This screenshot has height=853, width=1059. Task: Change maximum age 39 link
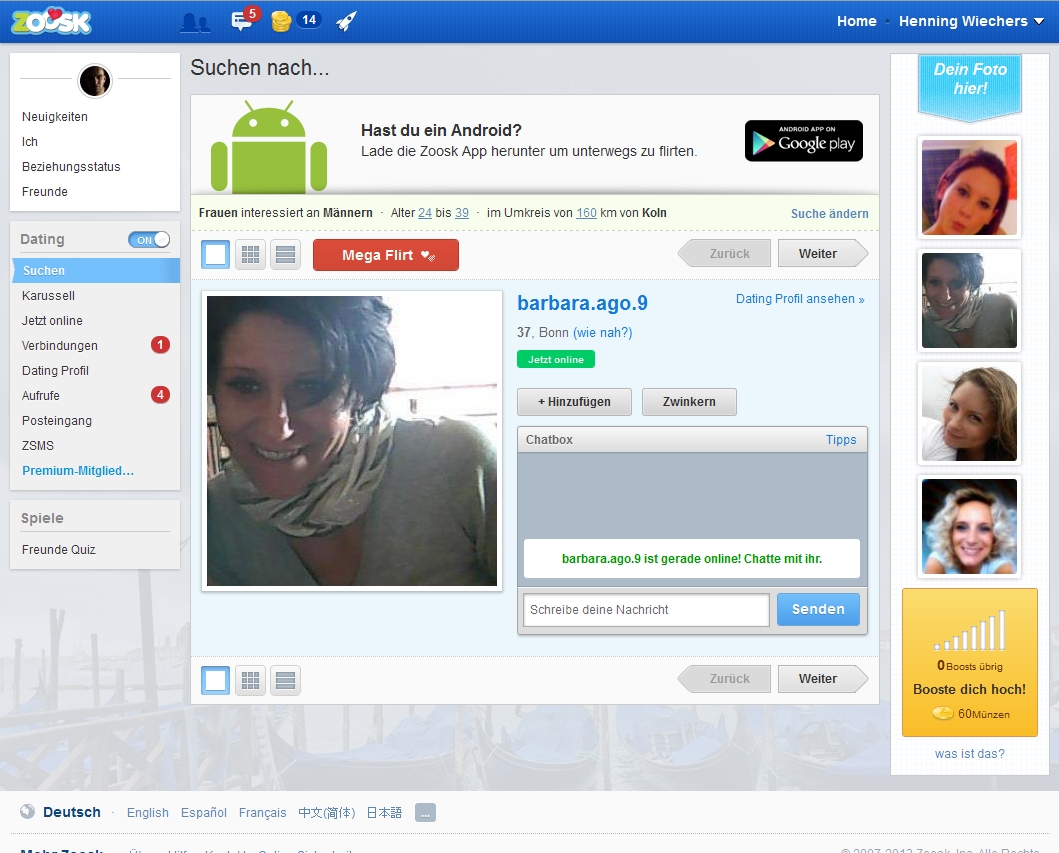(462, 213)
